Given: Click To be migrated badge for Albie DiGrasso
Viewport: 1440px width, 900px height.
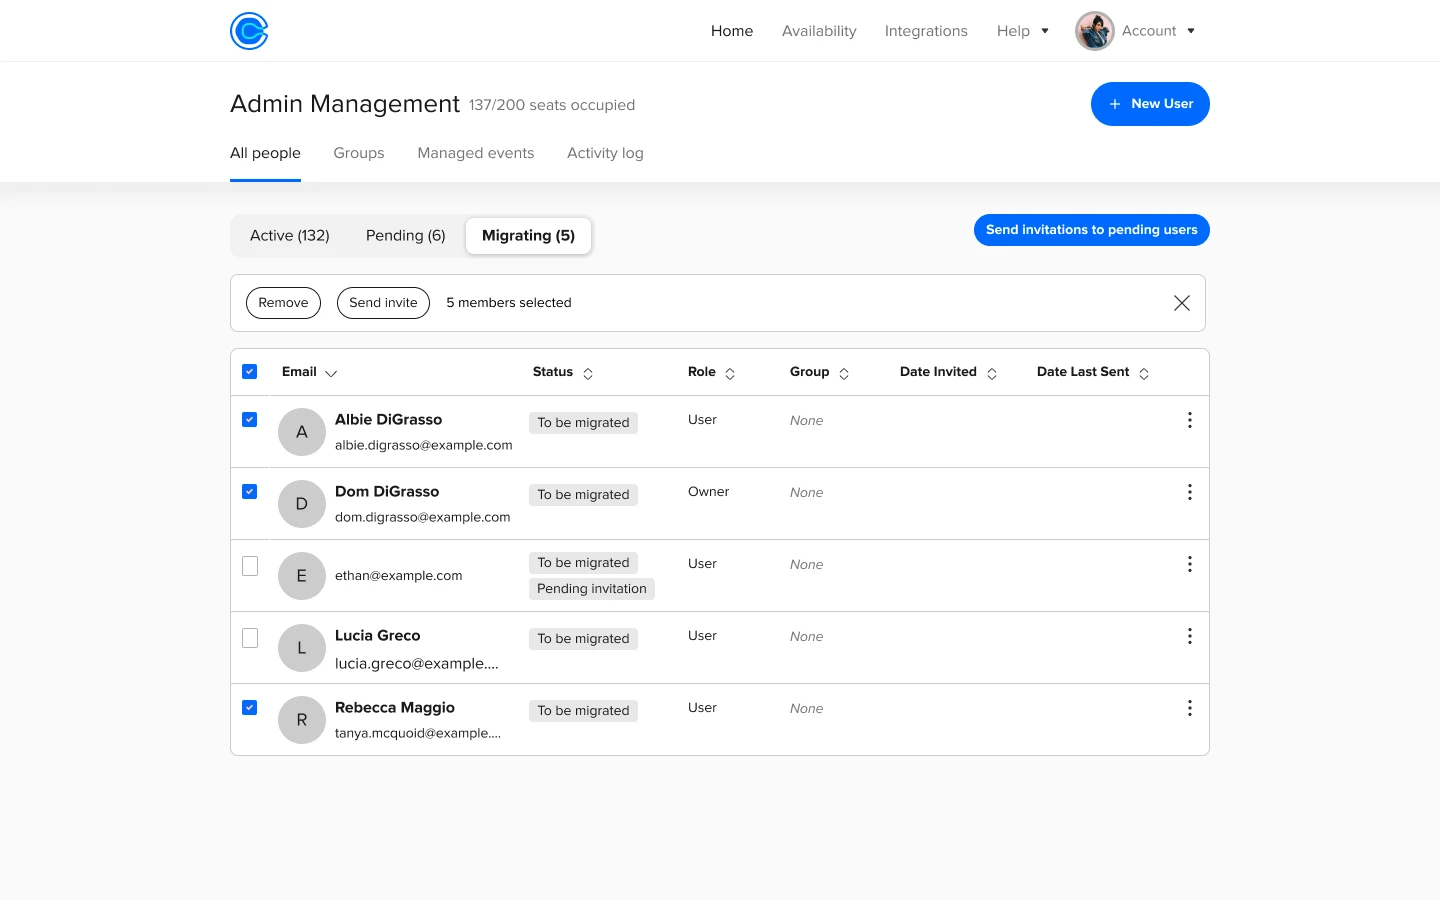Looking at the screenshot, I should point(583,423).
